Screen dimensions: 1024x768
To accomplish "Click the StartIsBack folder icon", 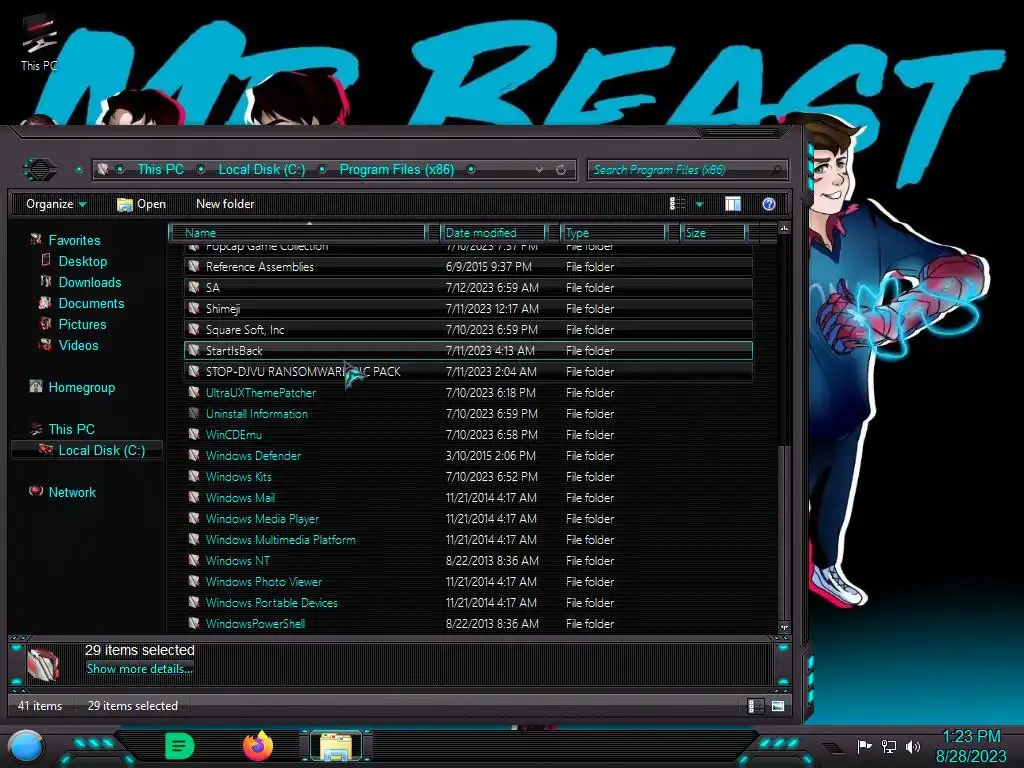I will coord(193,351).
